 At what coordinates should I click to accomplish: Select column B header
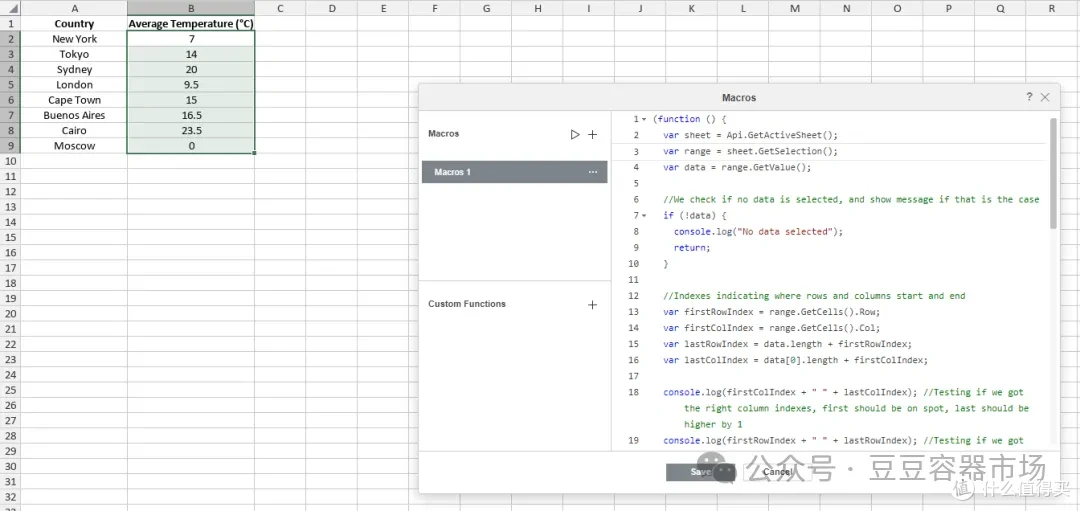(x=191, y=8)
